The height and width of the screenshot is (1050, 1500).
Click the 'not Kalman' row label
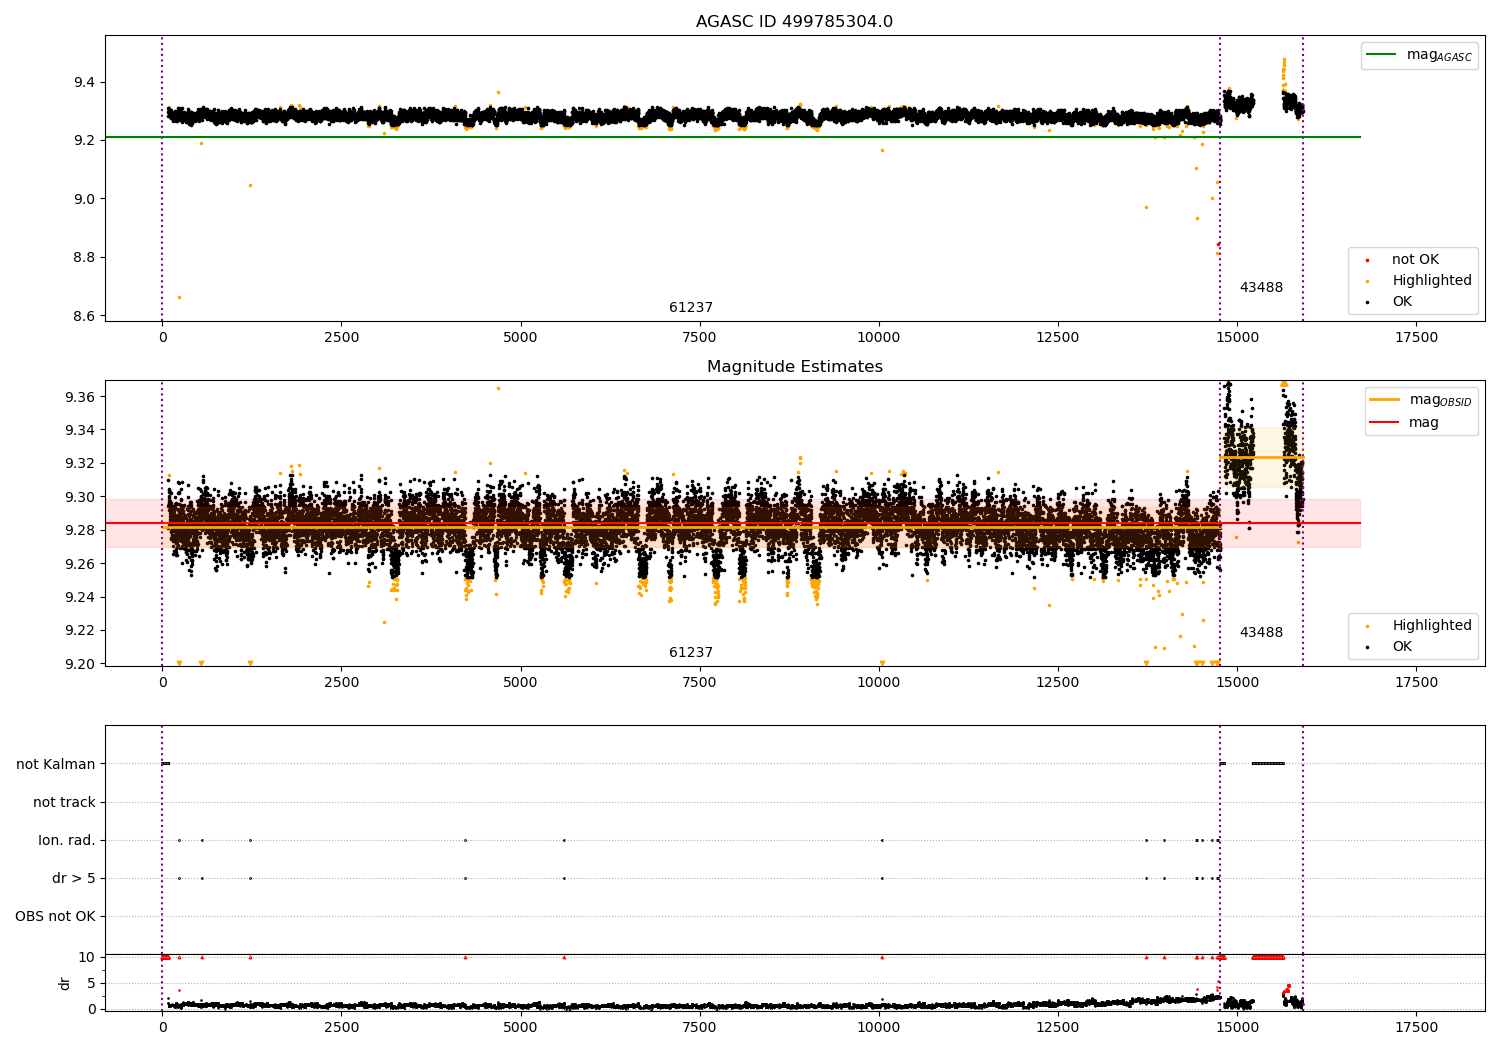(56, 764)
